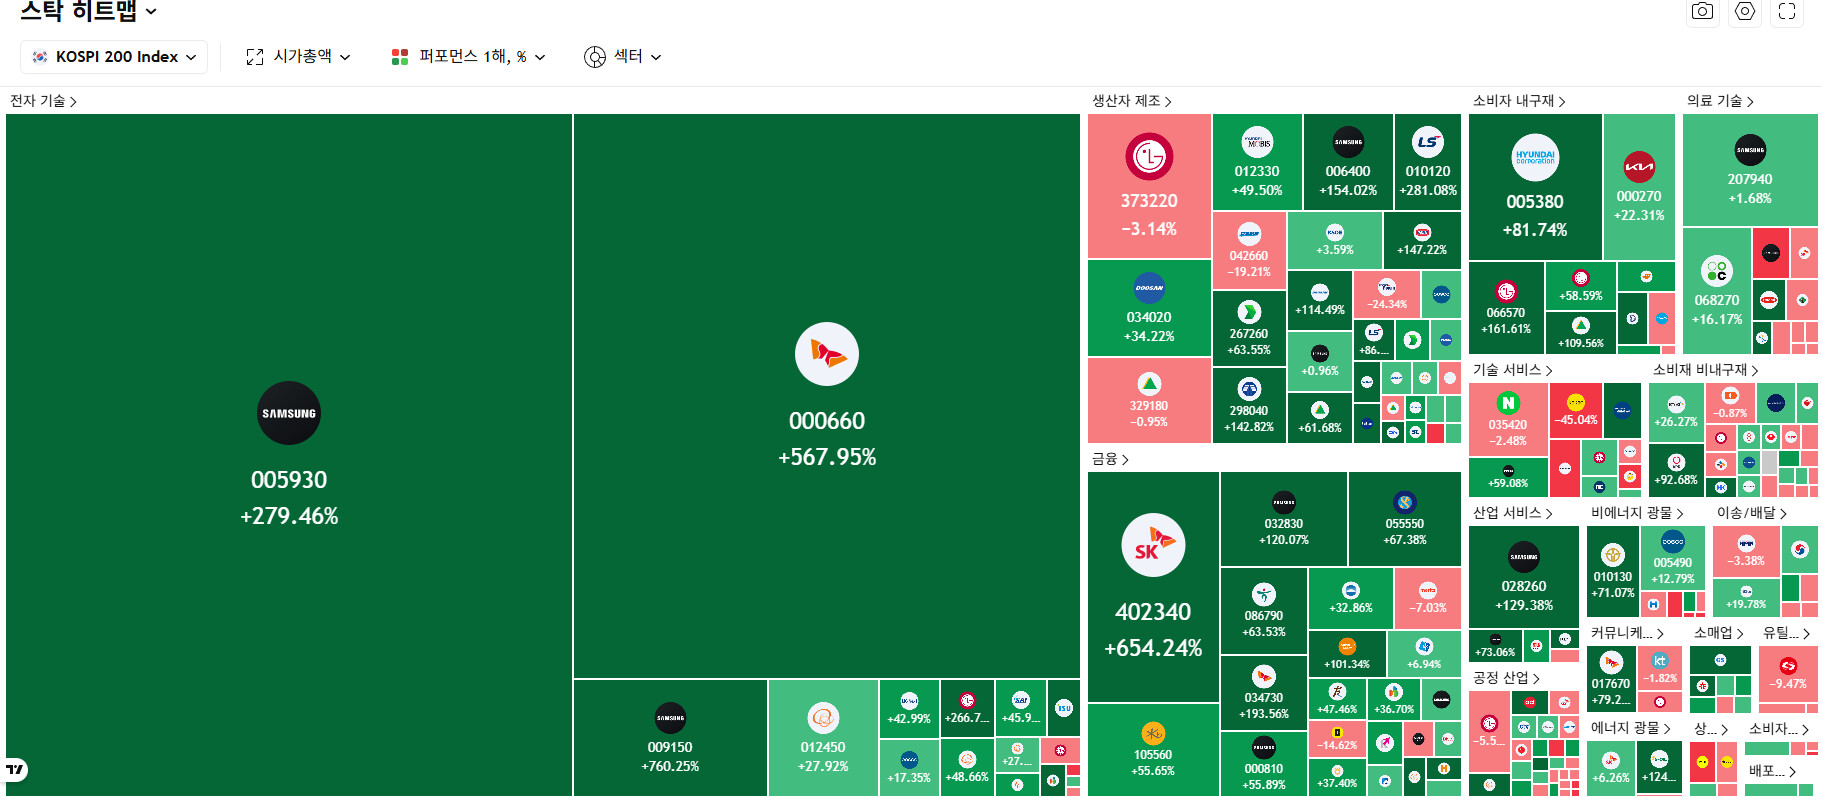Open the 시가총액 size-by dropdown
Image resolution: width=1822 pixels, height=808 pixels.
coord(298,57)
